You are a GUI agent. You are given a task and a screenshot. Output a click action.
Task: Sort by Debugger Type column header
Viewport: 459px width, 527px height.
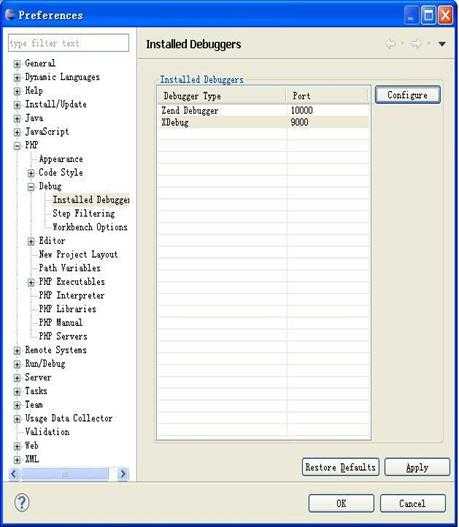[222, 96]
